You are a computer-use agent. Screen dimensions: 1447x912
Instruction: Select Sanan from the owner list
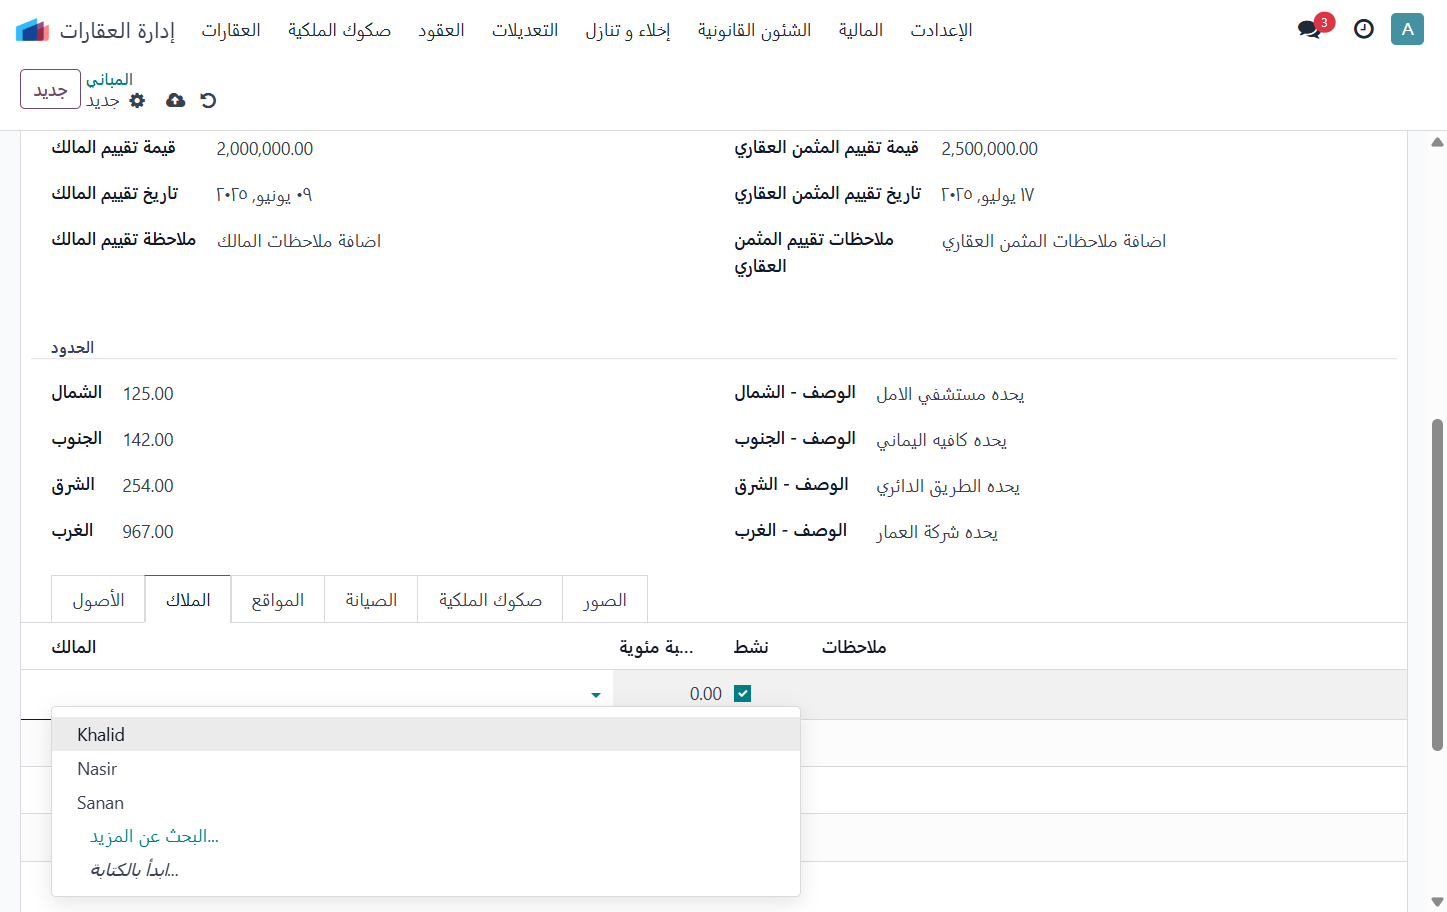426,802
